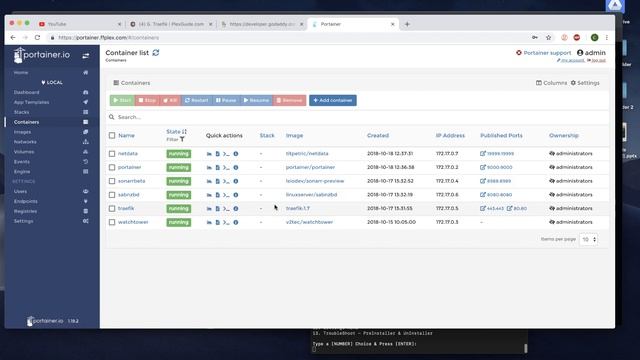Viewport: 640px width, 360px height.
Task: Open Images in the sidebar menu
Action: point(22,132)
